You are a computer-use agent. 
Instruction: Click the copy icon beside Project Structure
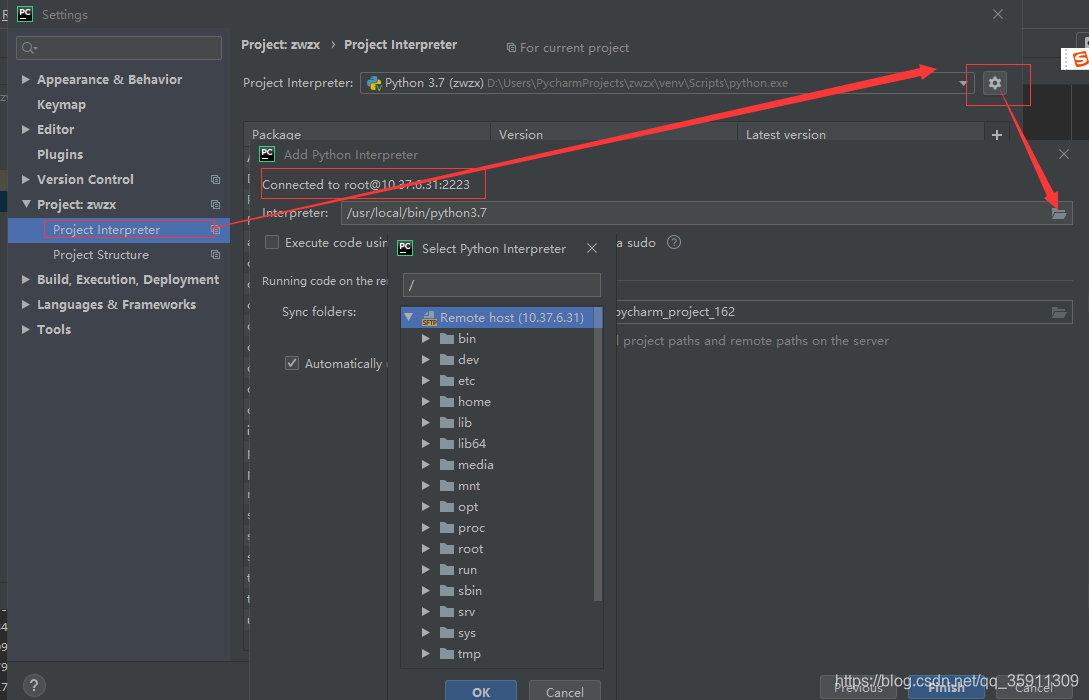tap(215, 255)
